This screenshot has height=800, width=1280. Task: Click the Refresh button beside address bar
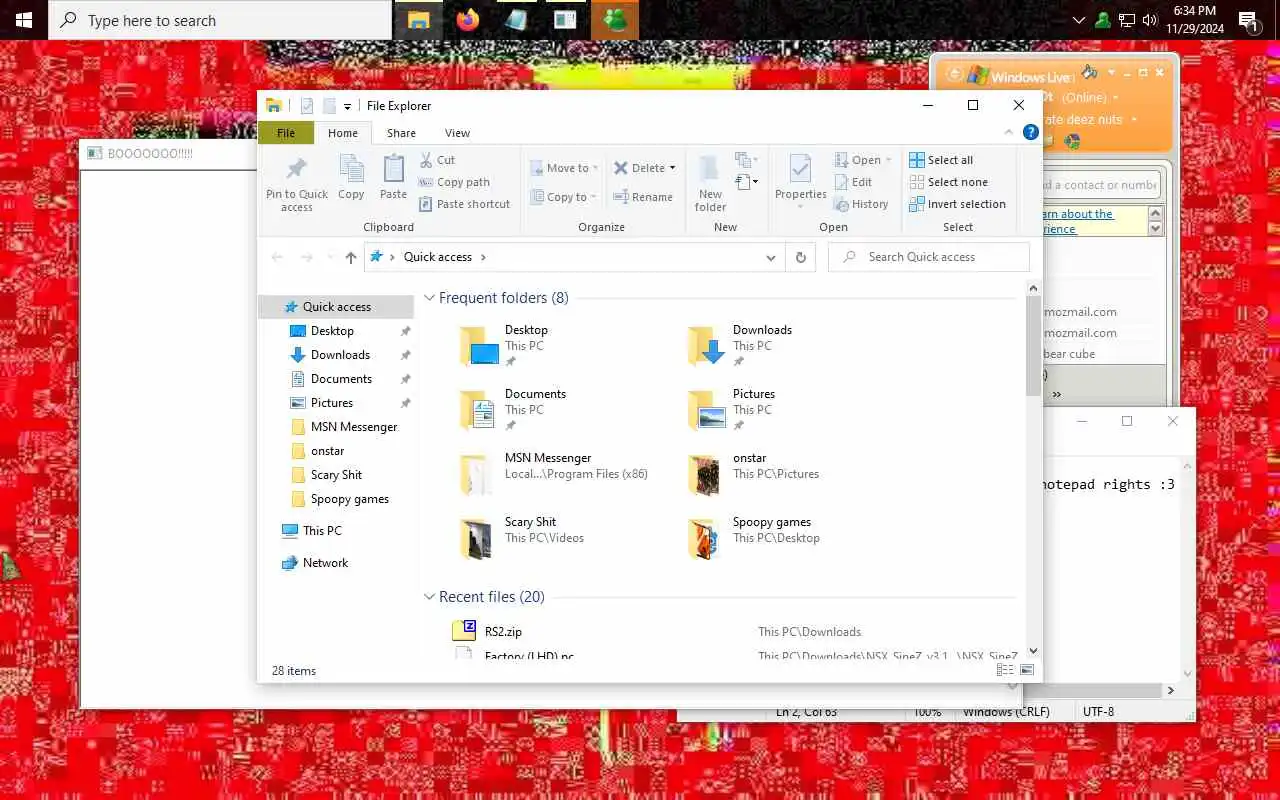tap(800, 257)
